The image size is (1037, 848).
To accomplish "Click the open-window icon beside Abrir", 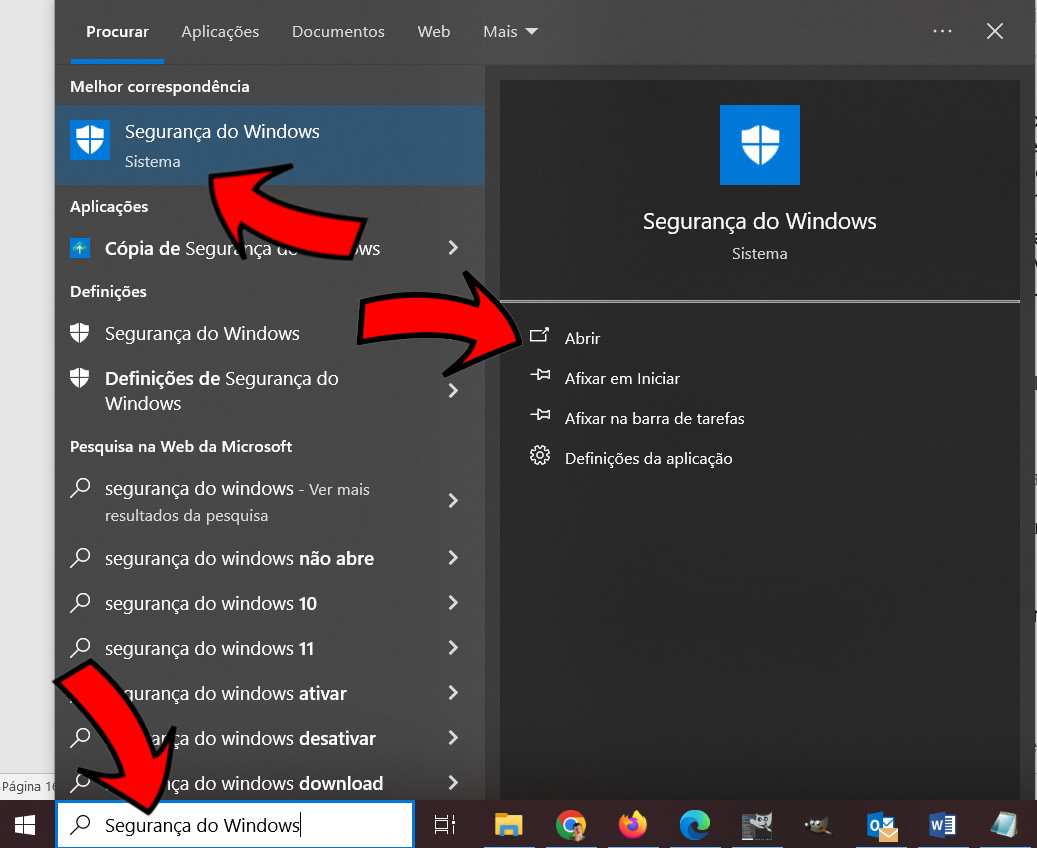I will [540, 335].
